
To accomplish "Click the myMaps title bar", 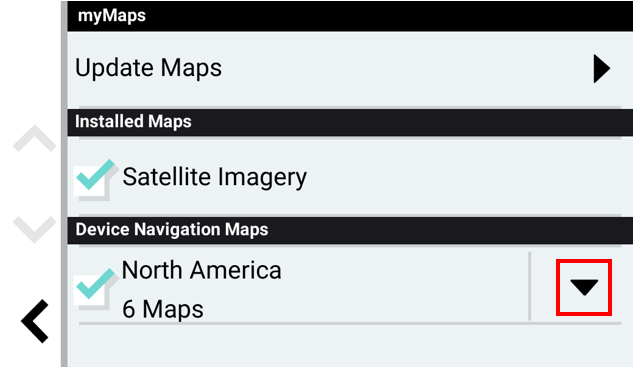I will click(x=350, y=16).
